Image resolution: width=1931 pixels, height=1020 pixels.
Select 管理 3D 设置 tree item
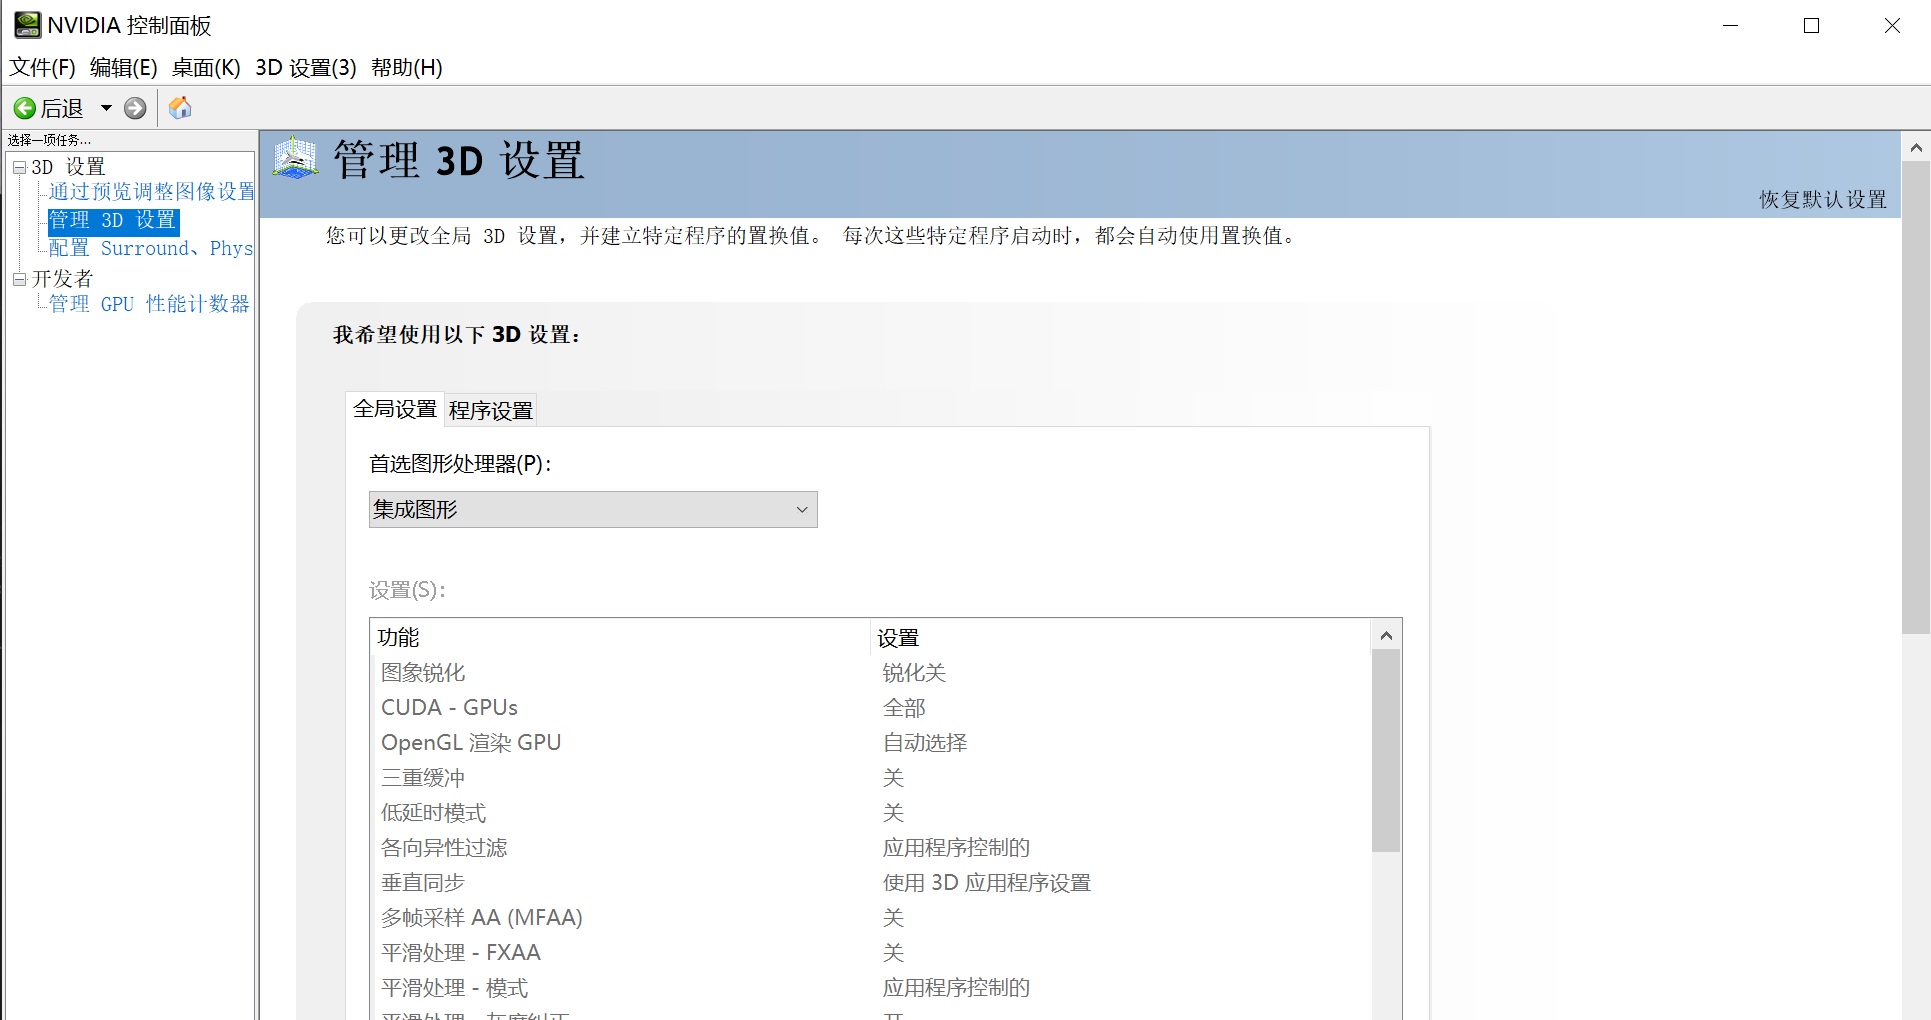(x=113, y=220)
